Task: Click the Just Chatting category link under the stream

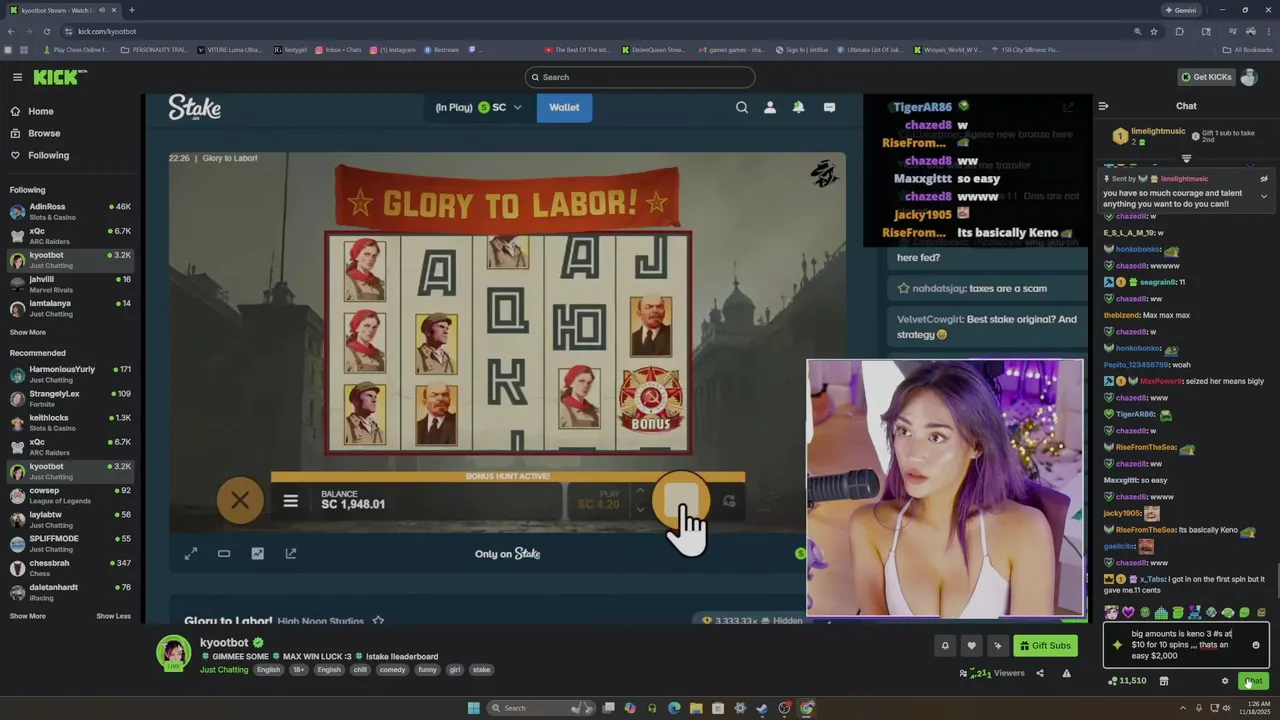Action: [x=224, y=670]
